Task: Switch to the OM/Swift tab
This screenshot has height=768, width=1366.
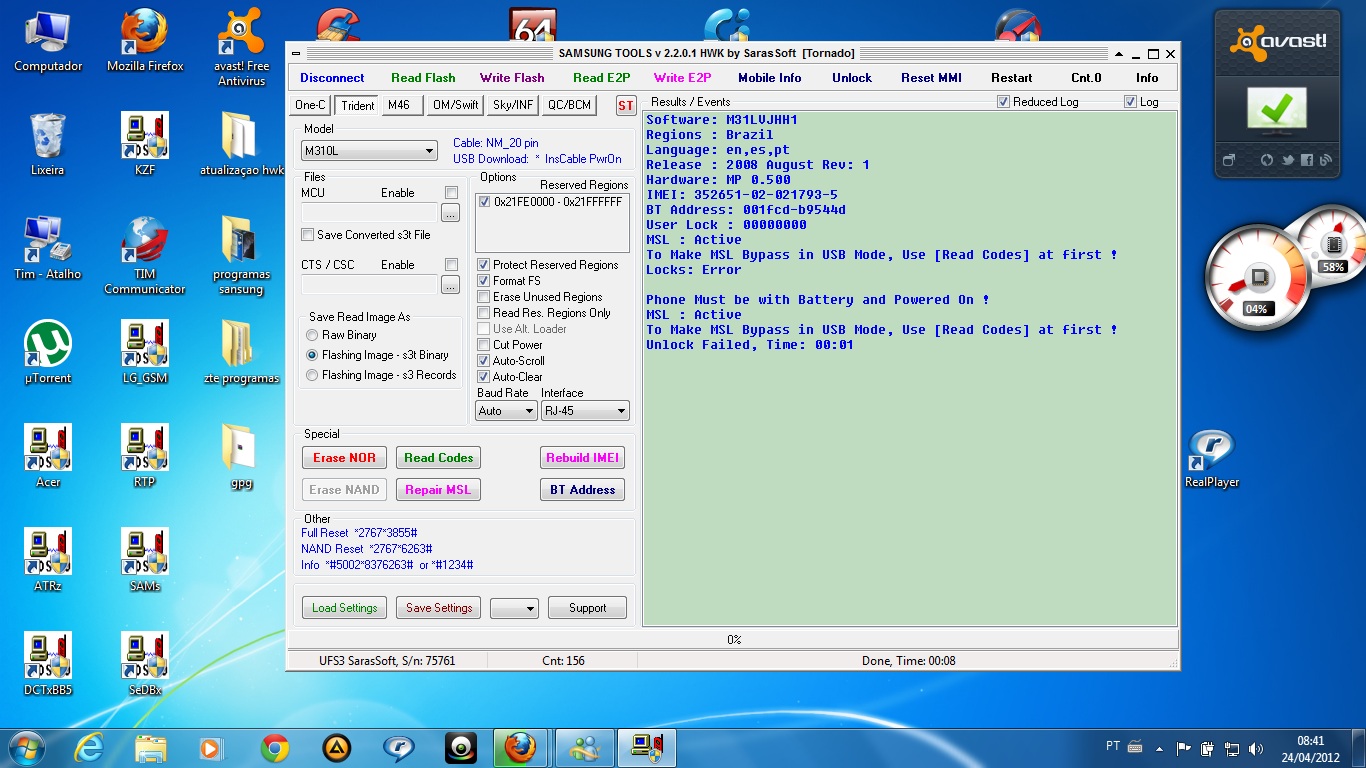Action: click(x=455, y=105)
